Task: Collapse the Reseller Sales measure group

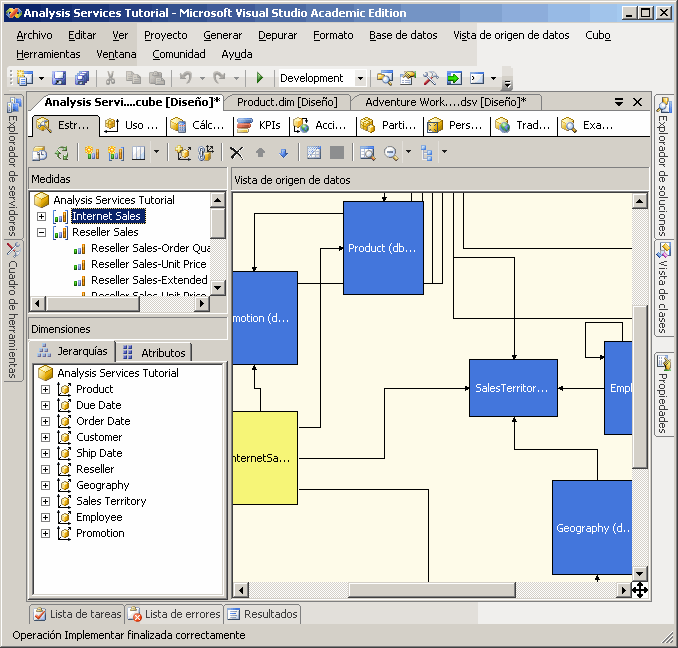Action: click(42, 233)
